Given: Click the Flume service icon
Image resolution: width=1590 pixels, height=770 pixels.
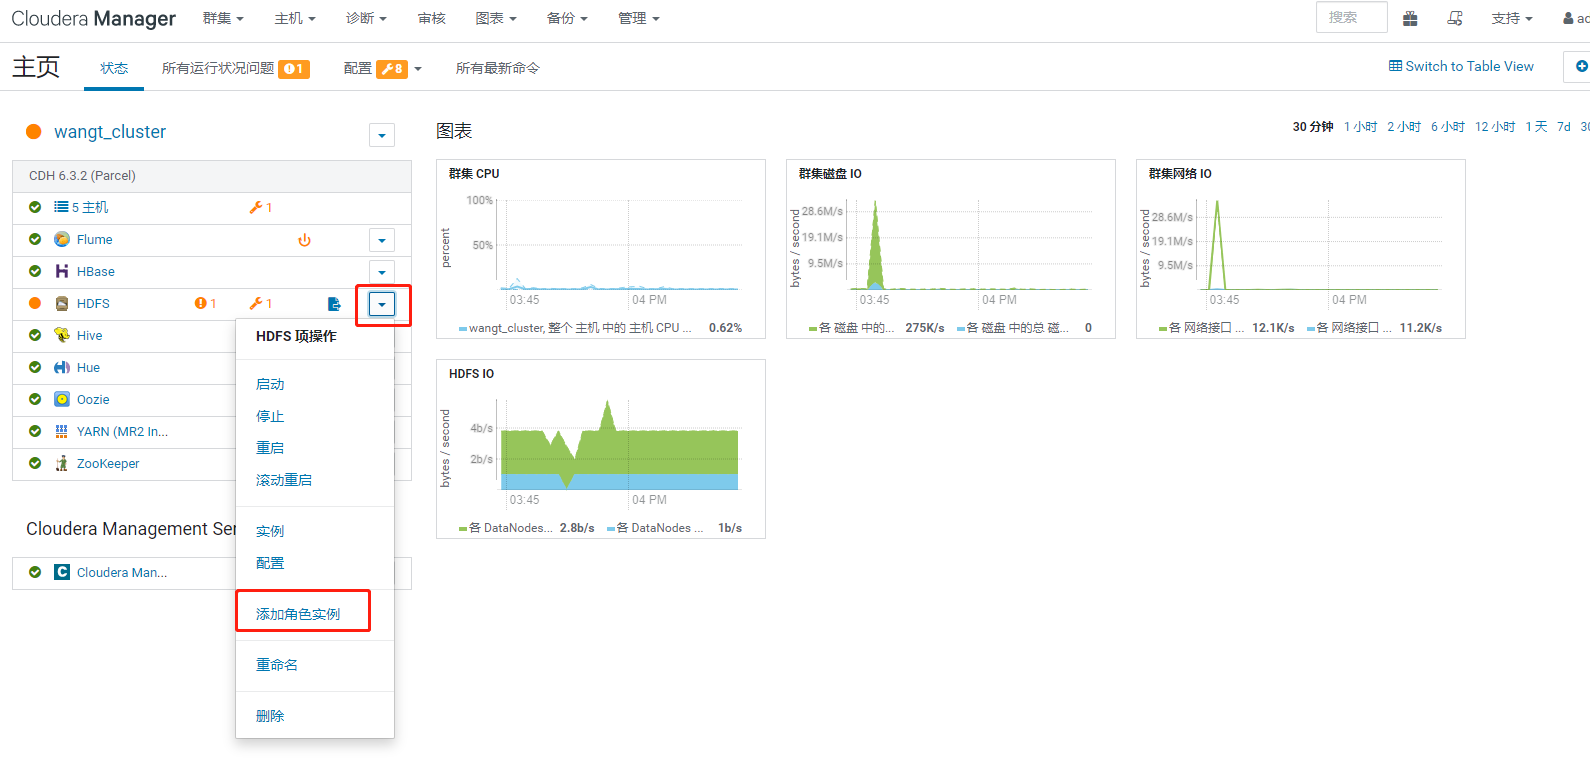Looking at the screenshot, I should (62, 240).
